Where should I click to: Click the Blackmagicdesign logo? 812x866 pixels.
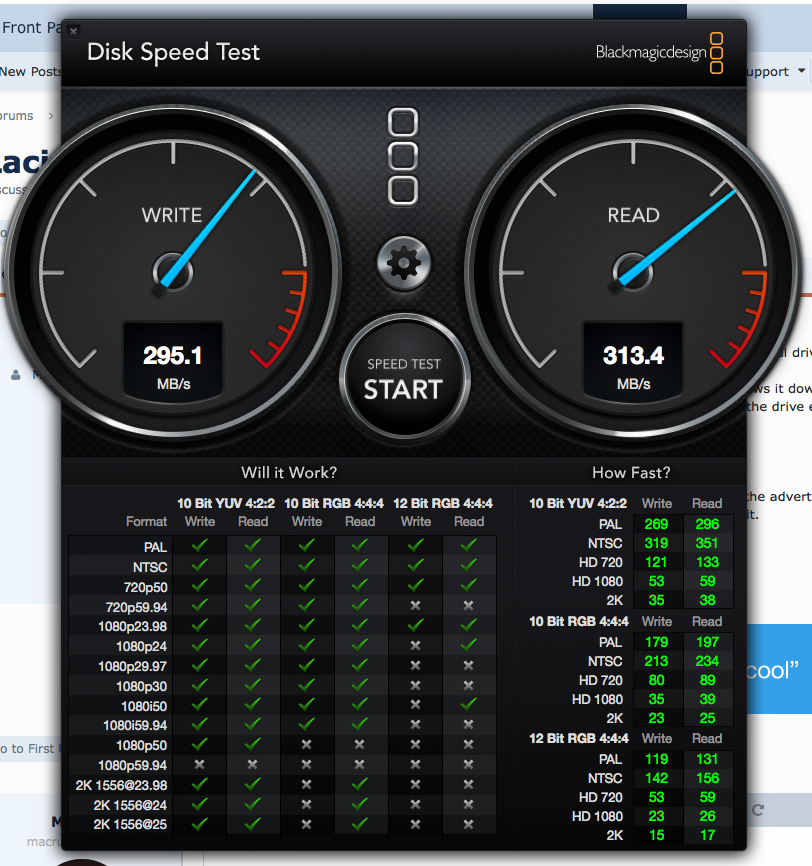659,52
